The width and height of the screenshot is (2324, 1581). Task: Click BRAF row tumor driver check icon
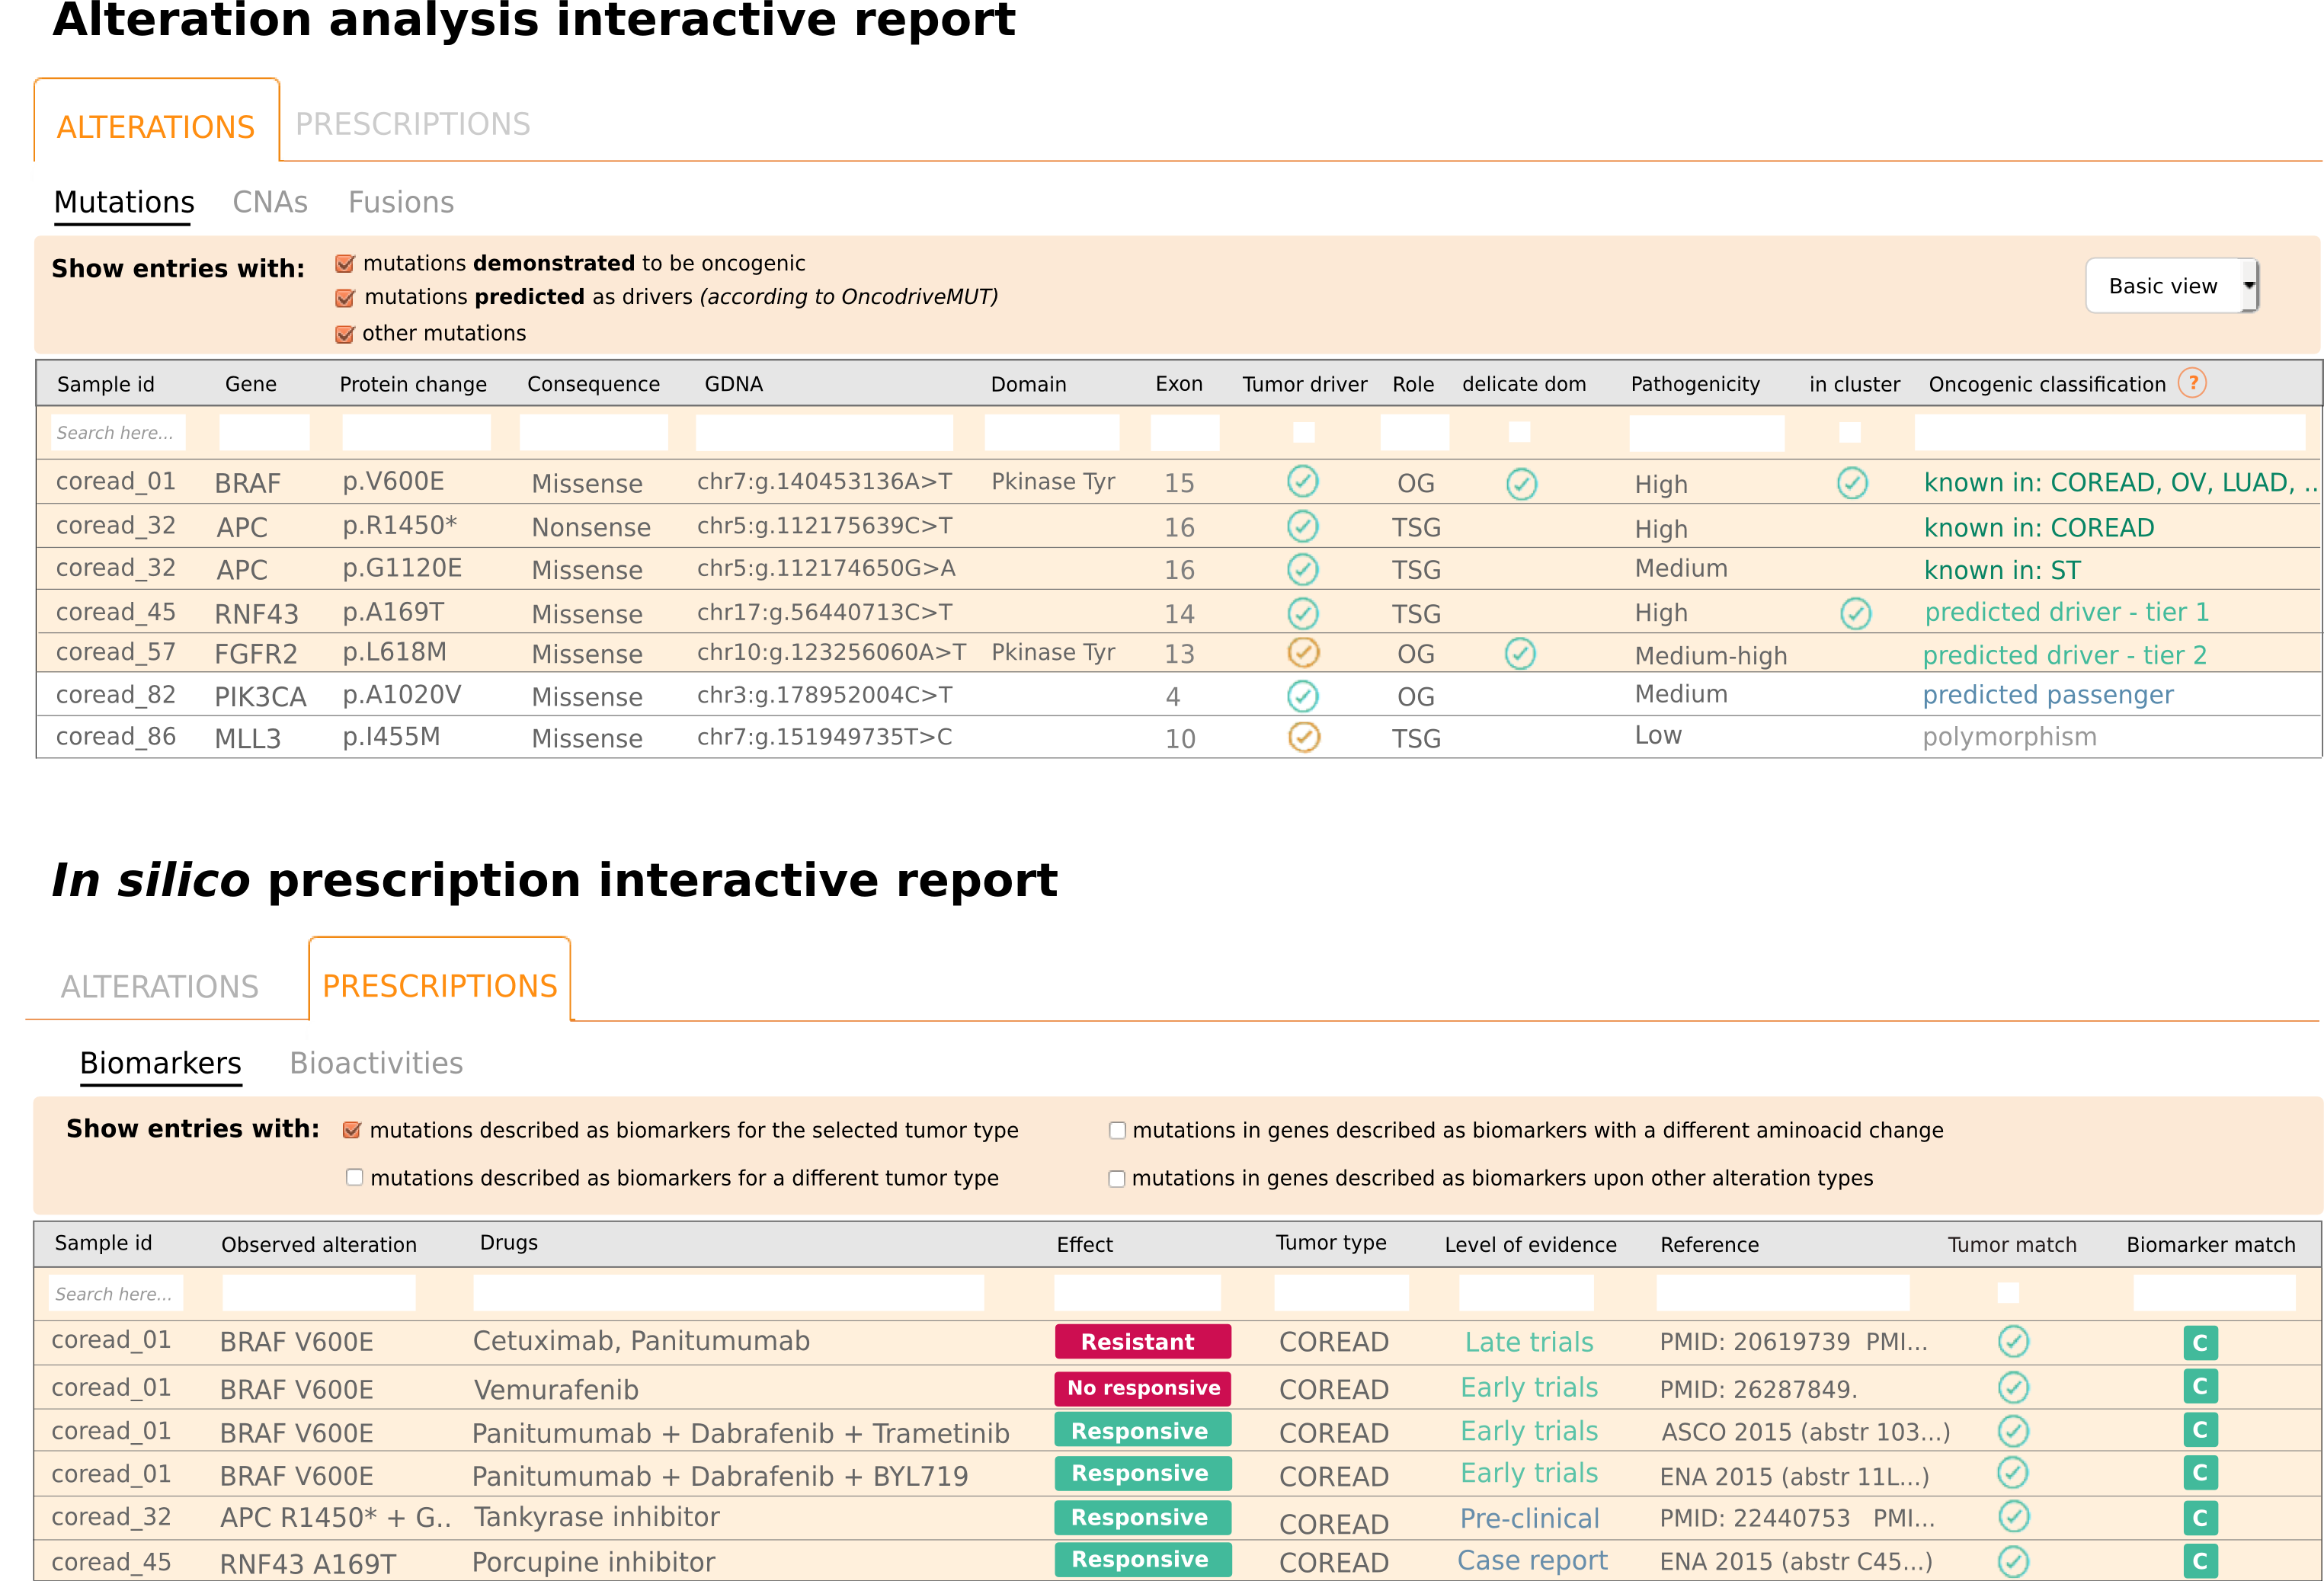(1302, 482)
